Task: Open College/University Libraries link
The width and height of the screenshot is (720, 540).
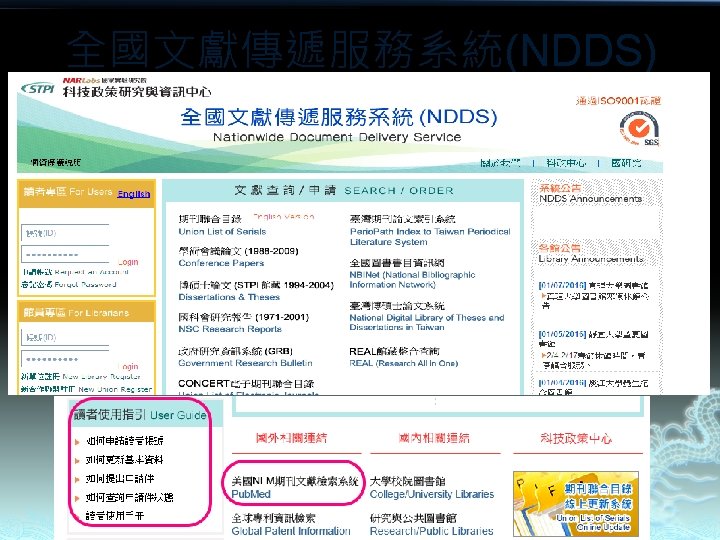Action: (432, 494)
